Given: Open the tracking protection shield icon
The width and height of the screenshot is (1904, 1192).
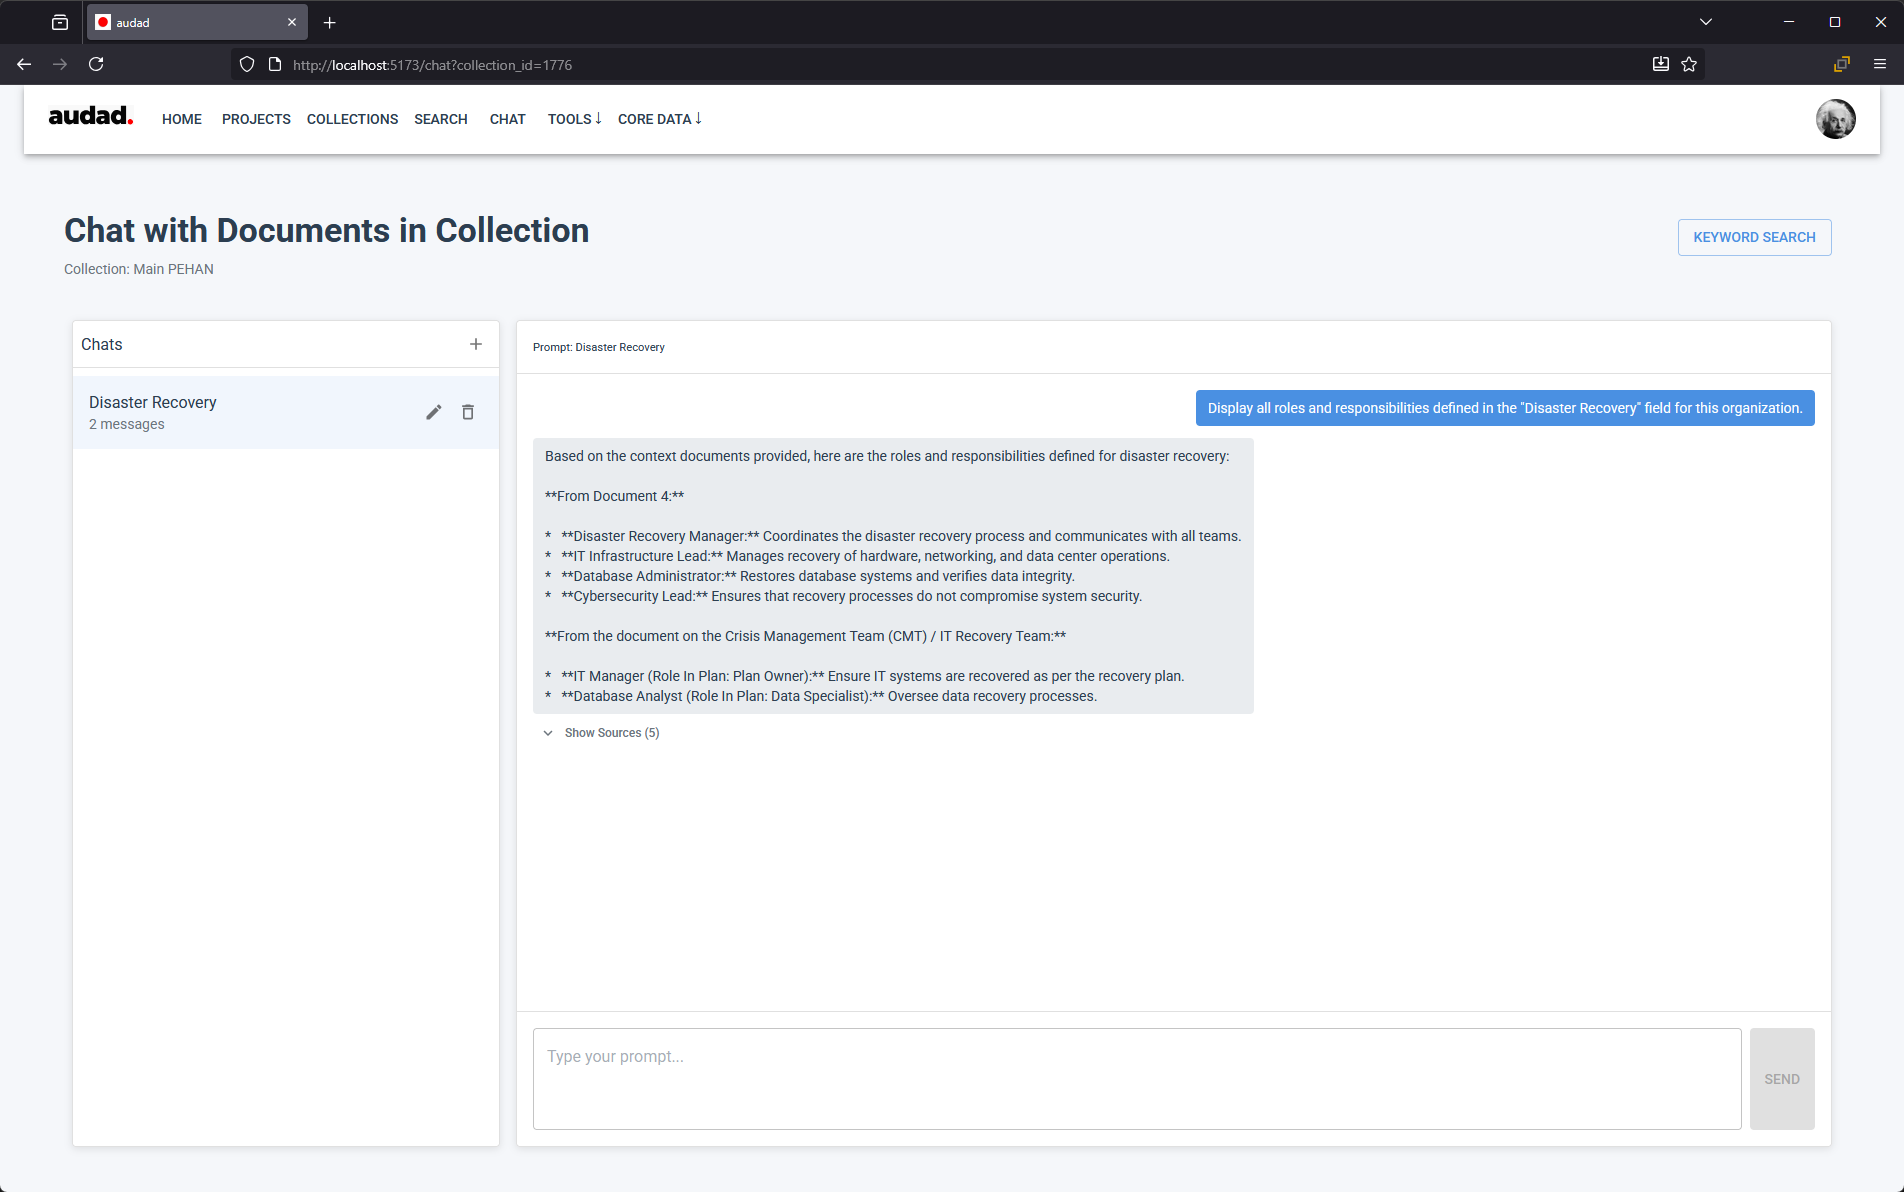Looking at the screenshot, I should click(x=246, y=63).
